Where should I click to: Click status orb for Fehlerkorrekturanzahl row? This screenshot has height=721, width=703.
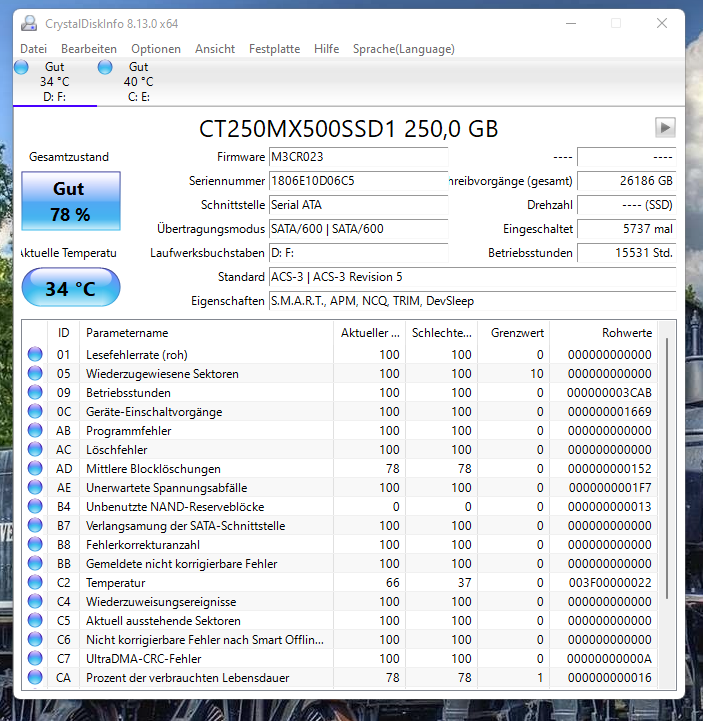point(35,544)
